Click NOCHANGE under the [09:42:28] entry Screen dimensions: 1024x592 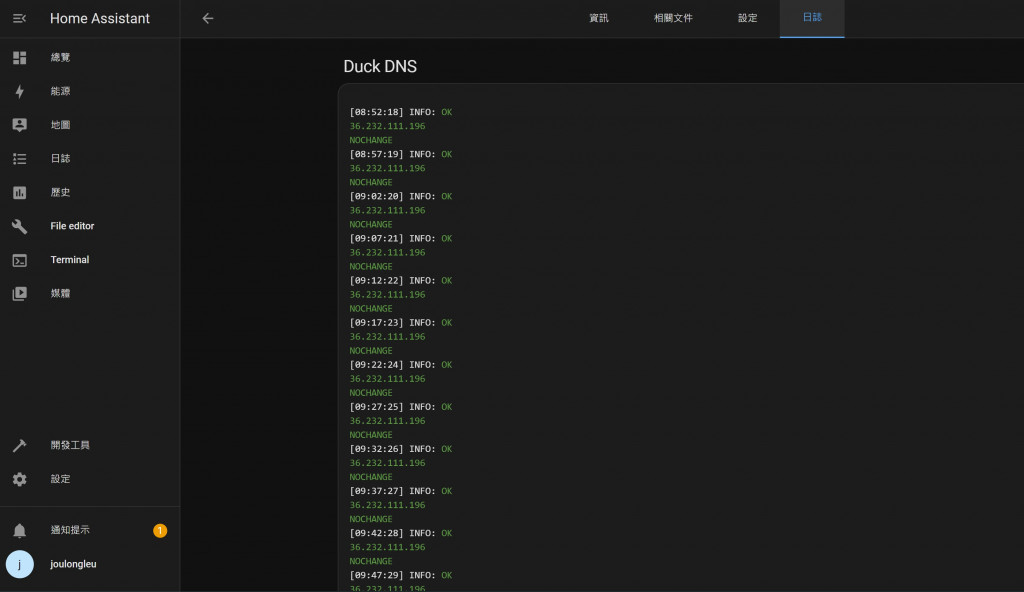pyautogui.click(x=371, y=561)
